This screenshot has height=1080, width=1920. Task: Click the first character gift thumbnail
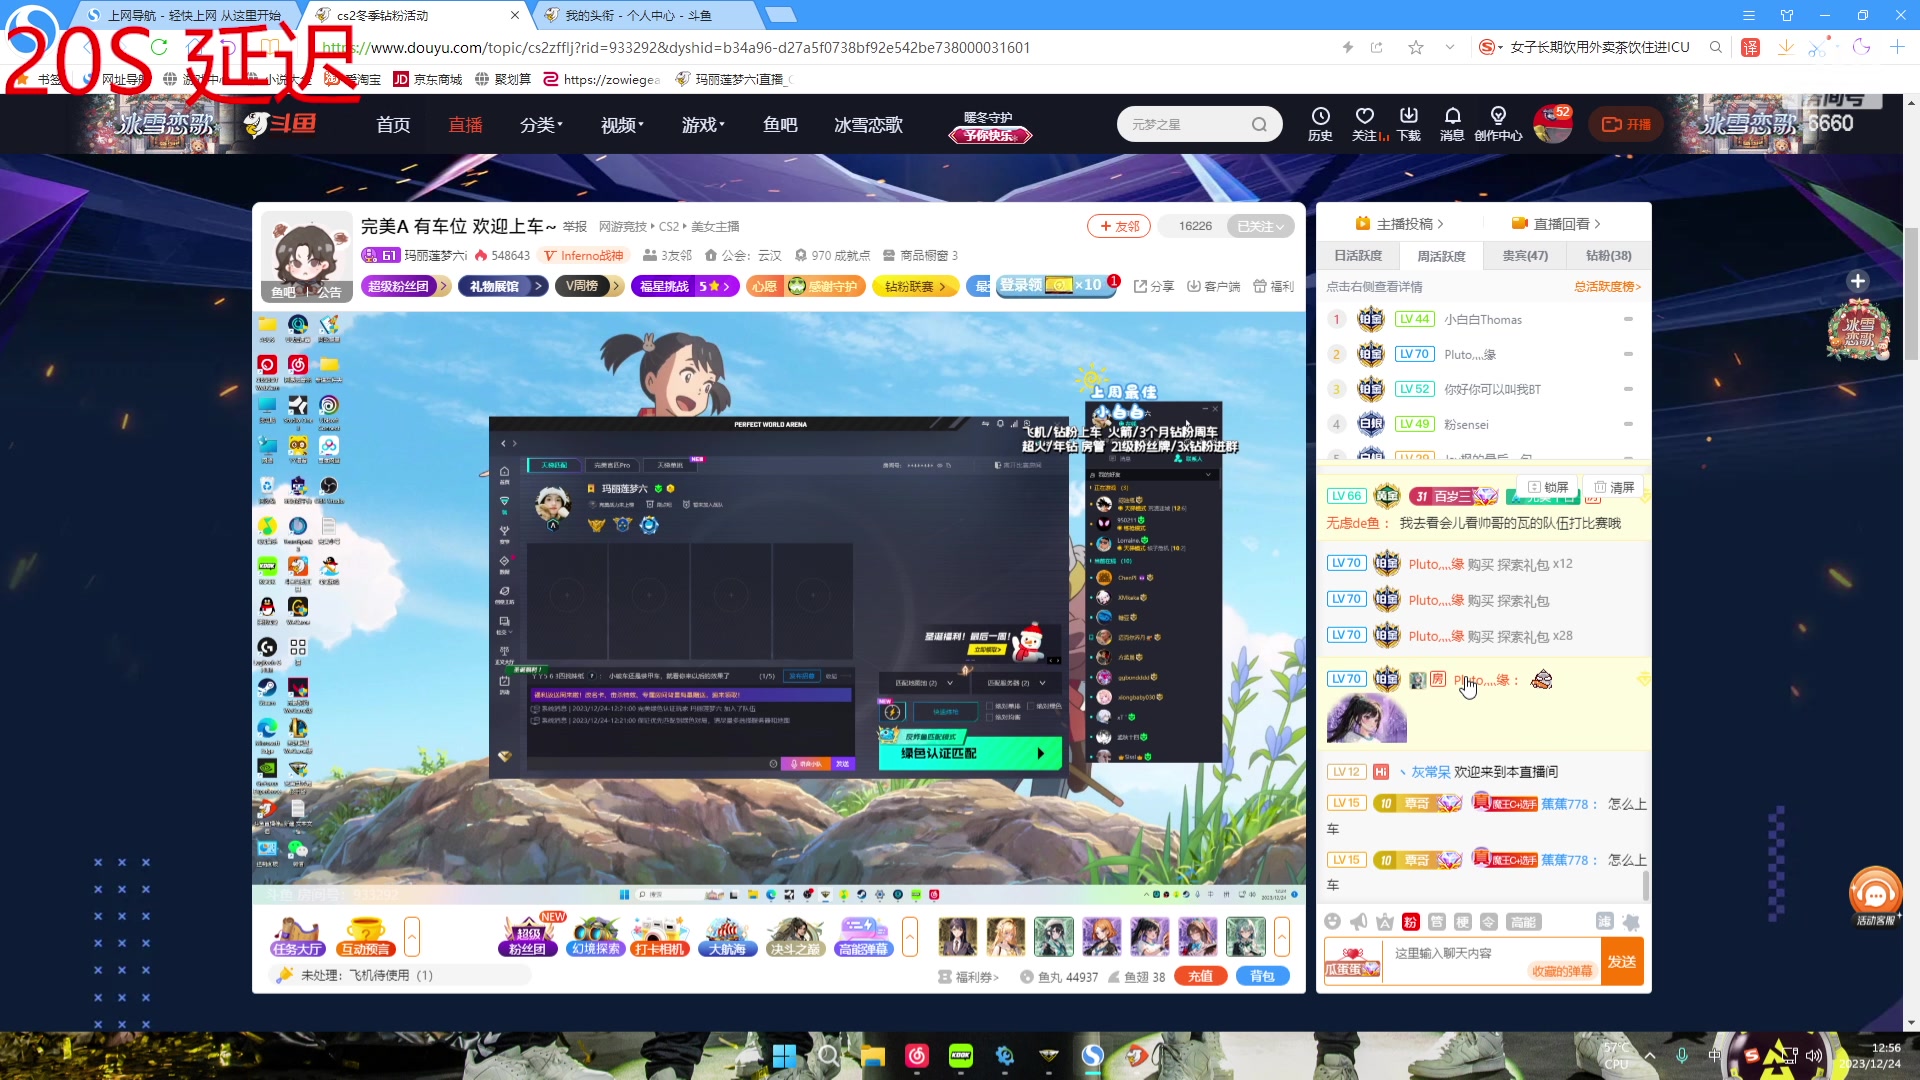(957, 937)
